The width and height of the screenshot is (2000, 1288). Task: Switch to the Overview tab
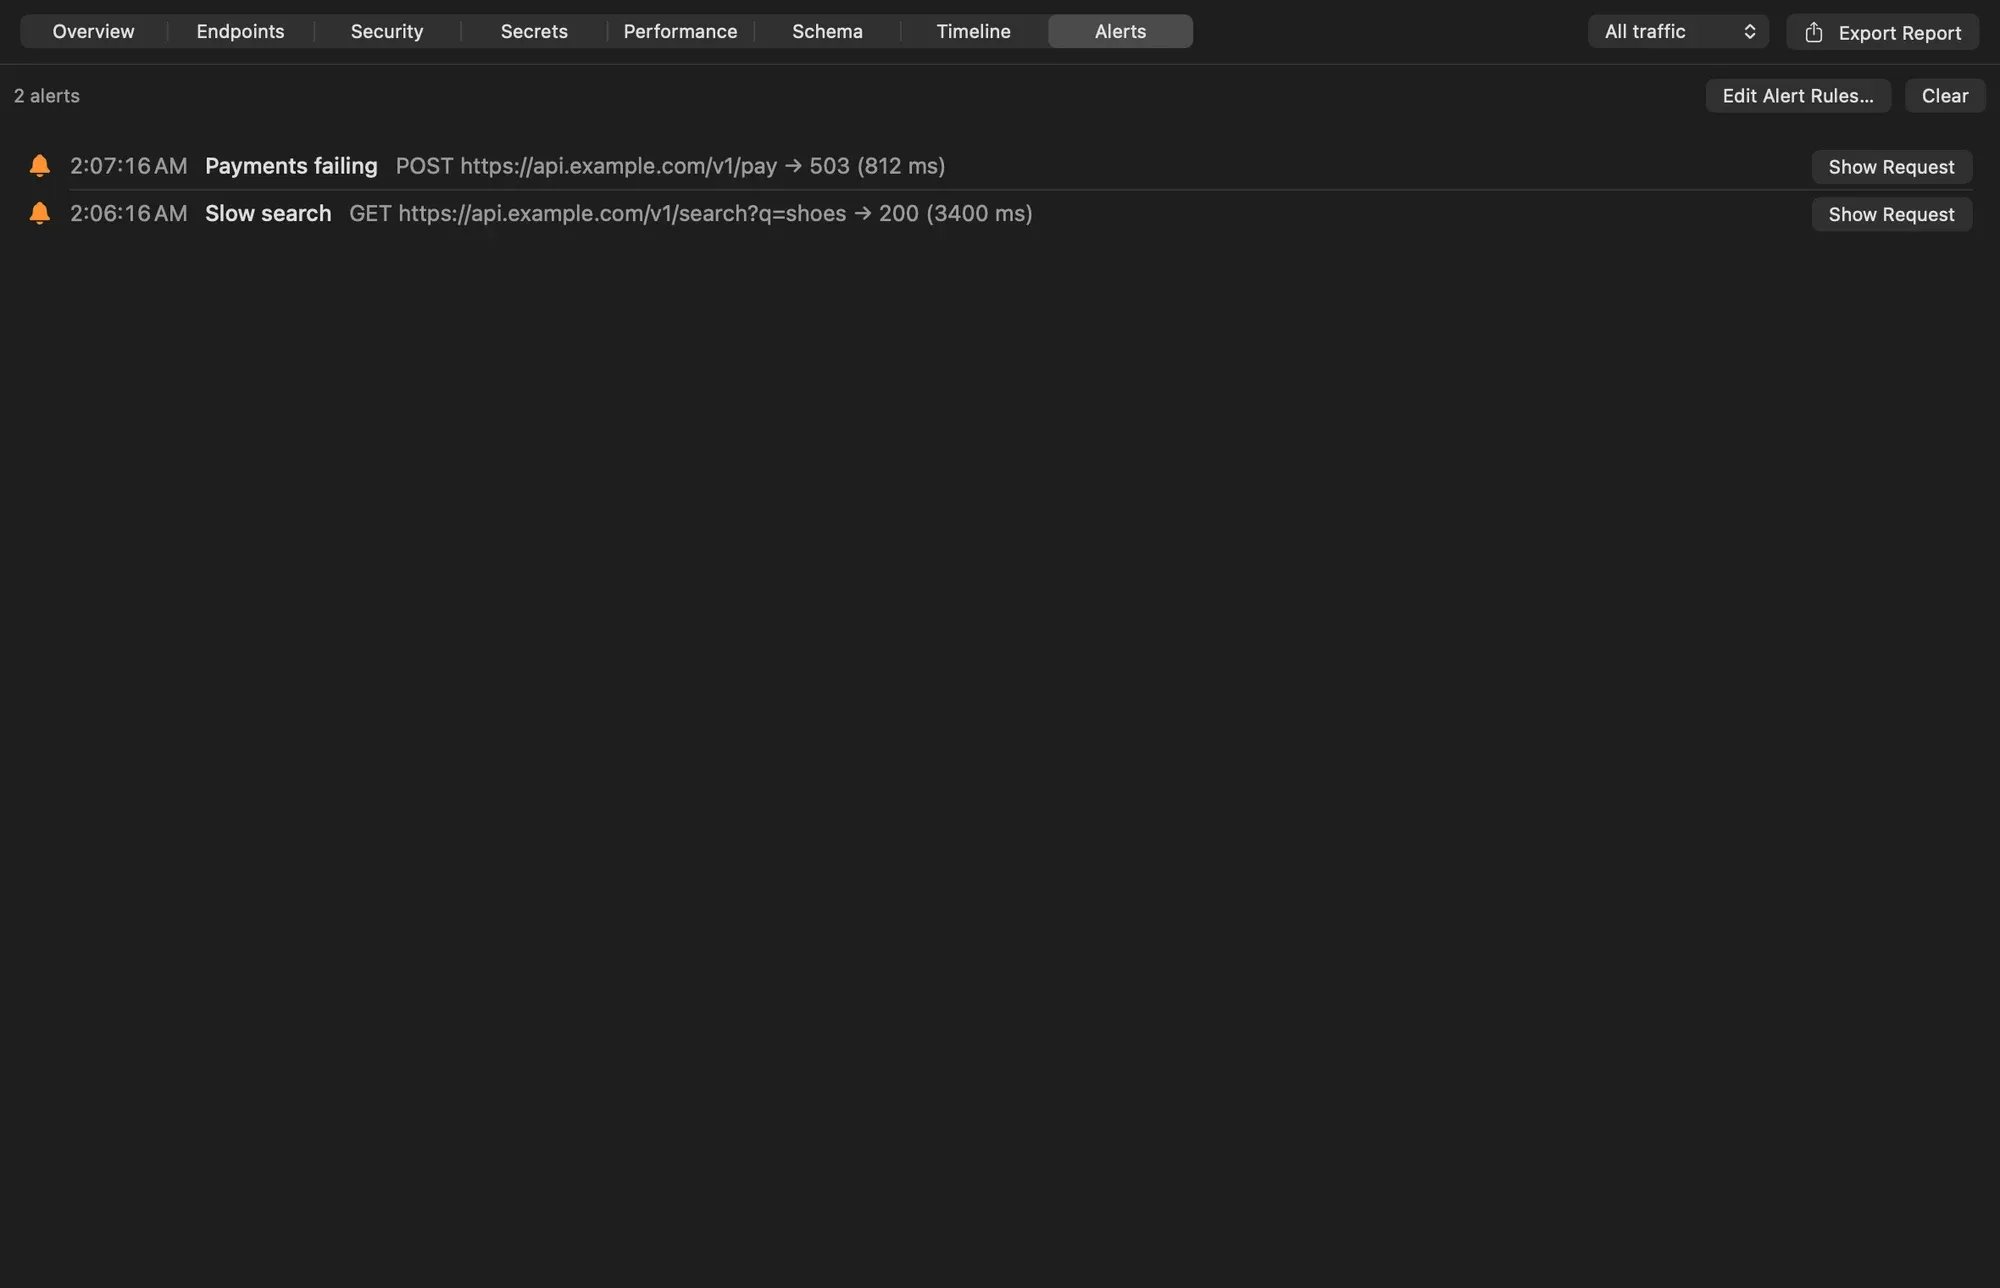(94, 32)
